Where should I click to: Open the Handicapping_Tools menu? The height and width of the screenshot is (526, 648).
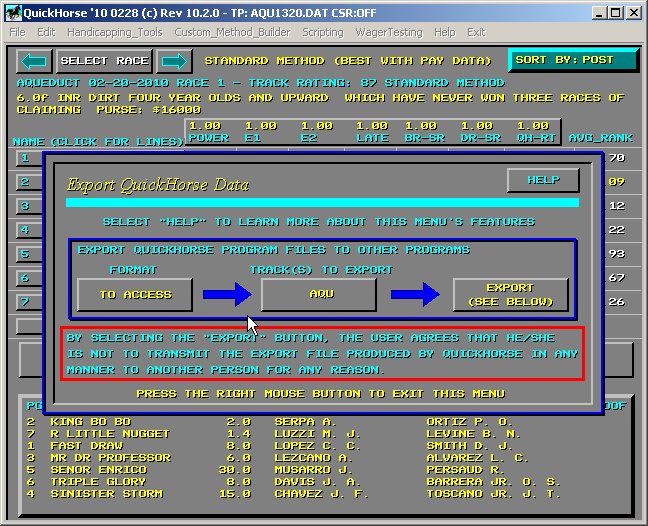pos(114,32)
